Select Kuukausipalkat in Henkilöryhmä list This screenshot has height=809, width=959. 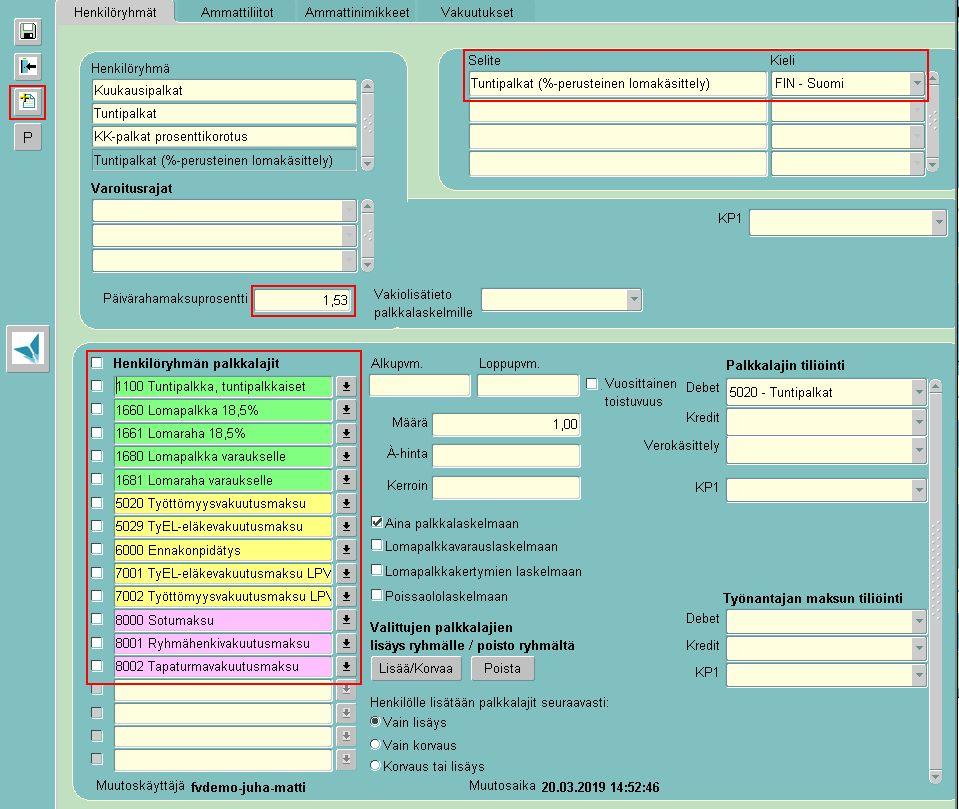224,91
